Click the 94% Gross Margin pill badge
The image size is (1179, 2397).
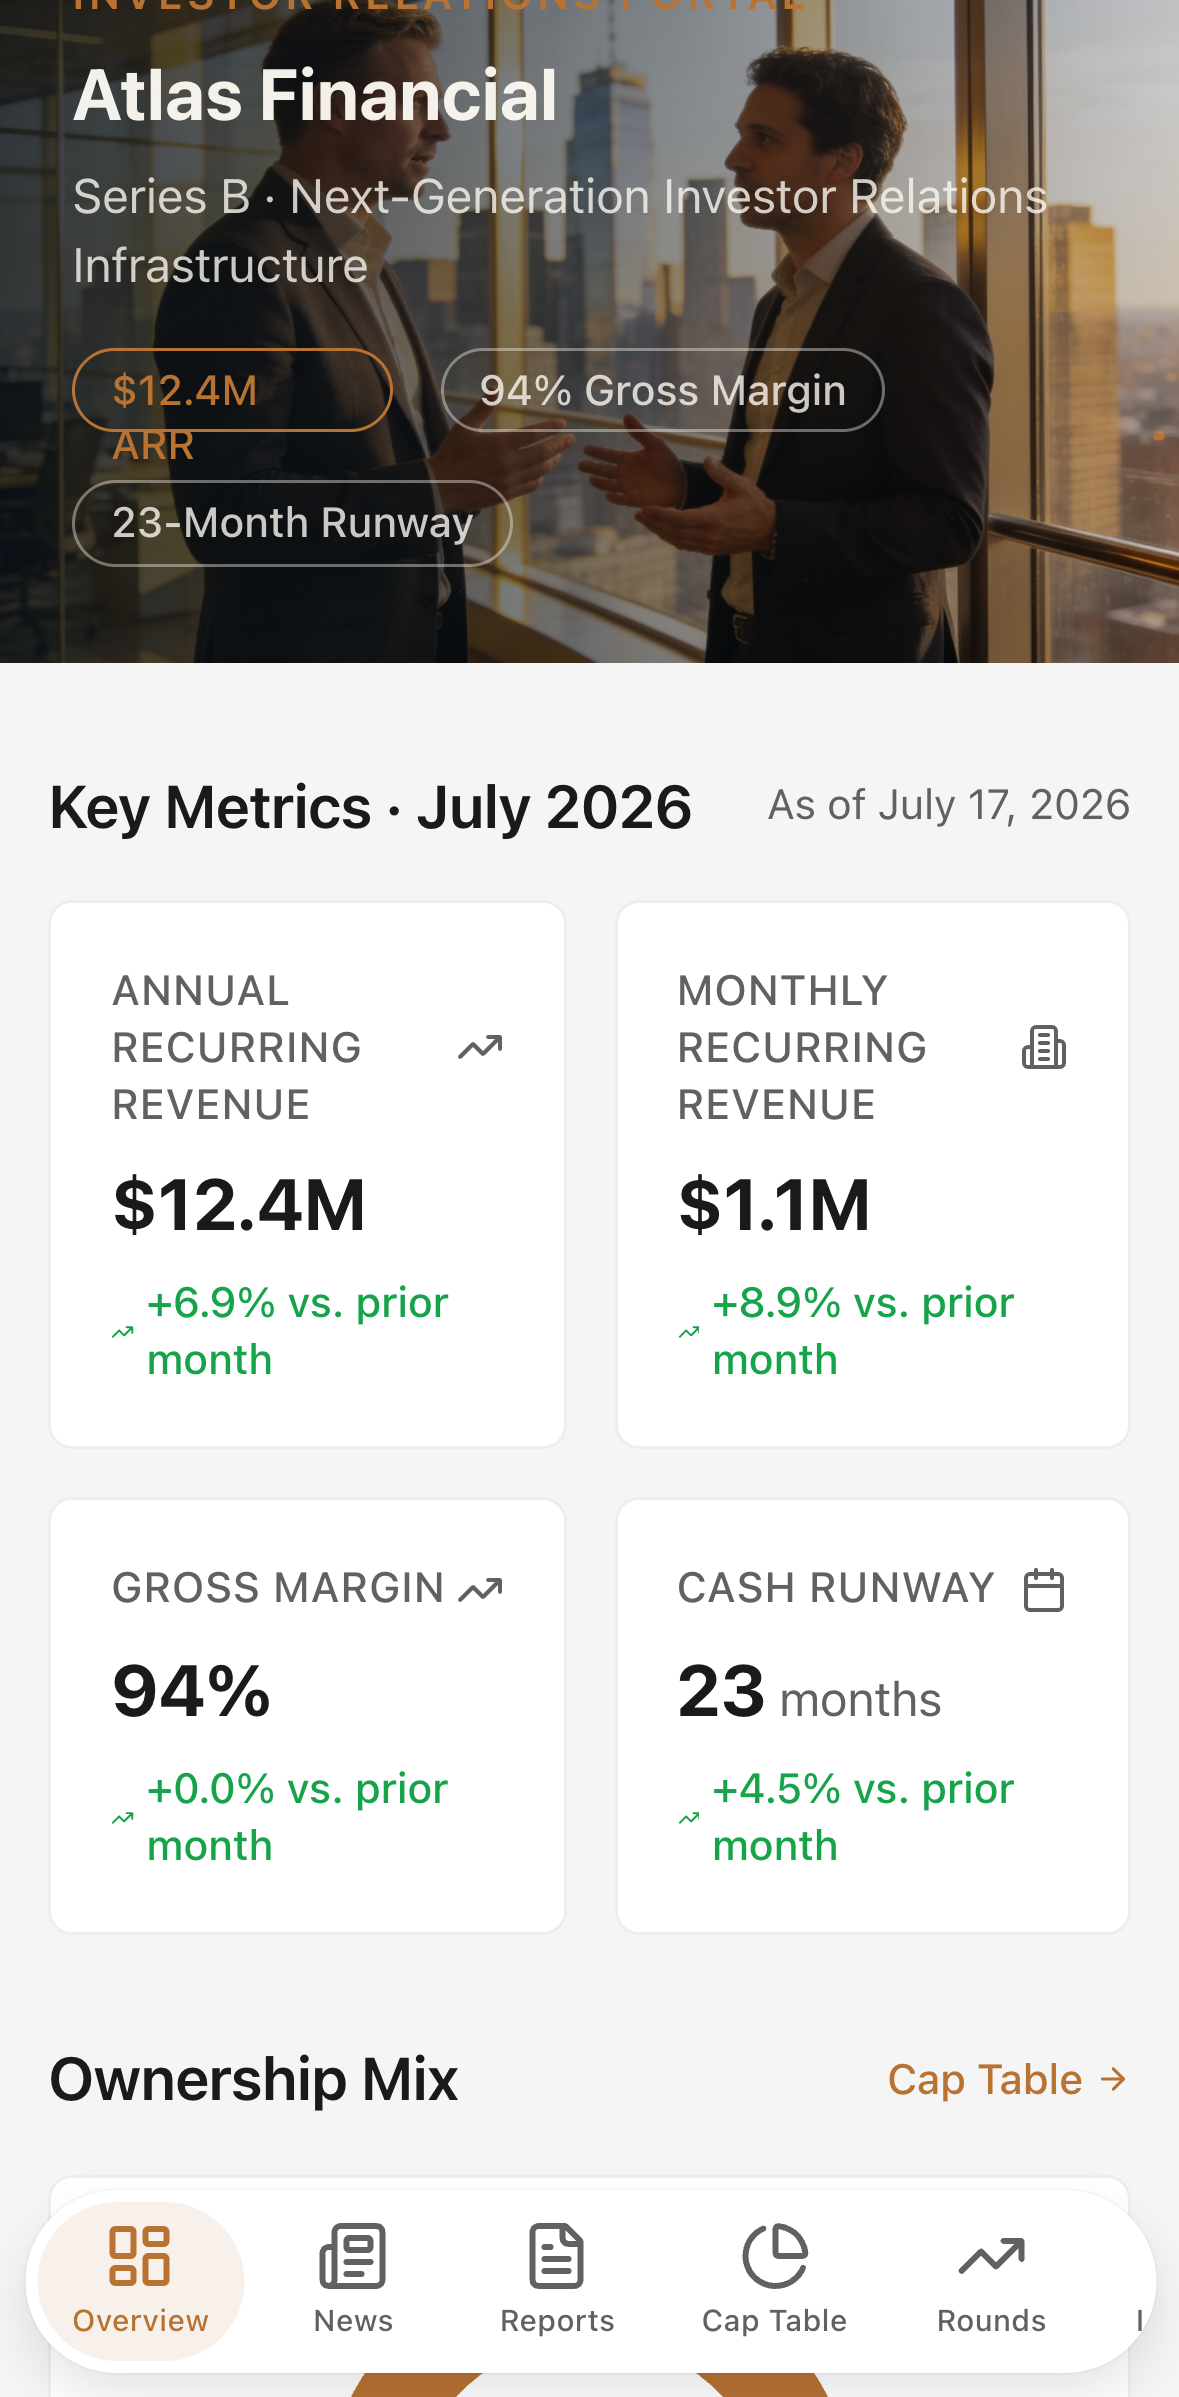point(663,390)
